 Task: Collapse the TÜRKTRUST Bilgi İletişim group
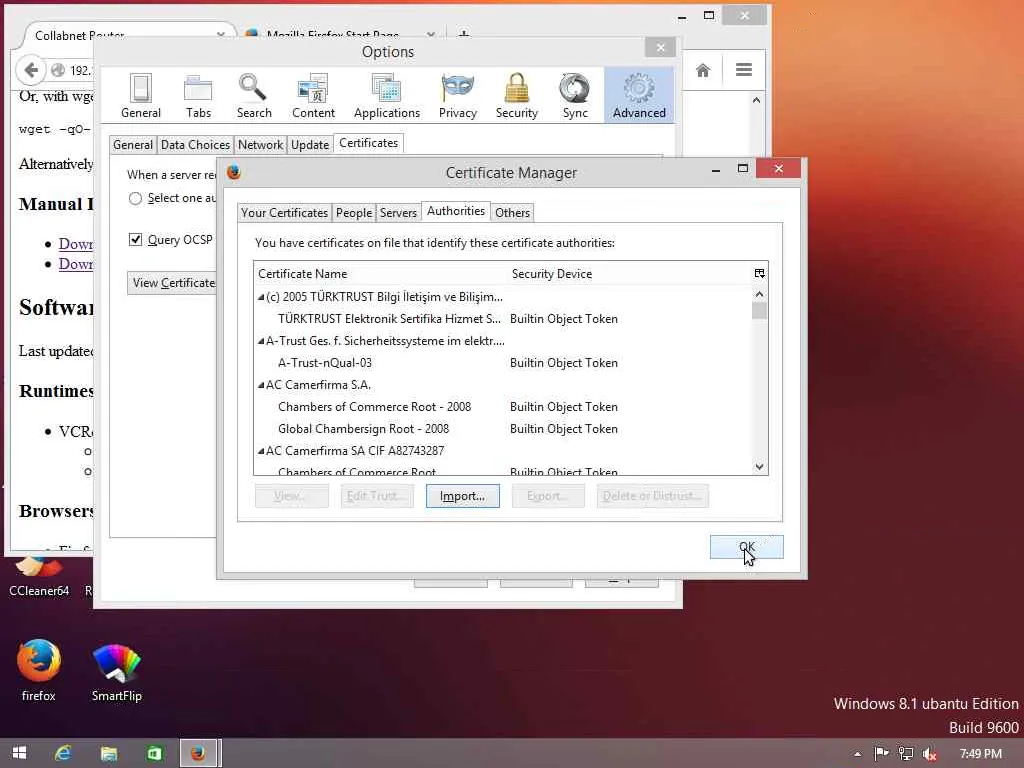pyautogui.click(x=261, y=297)
